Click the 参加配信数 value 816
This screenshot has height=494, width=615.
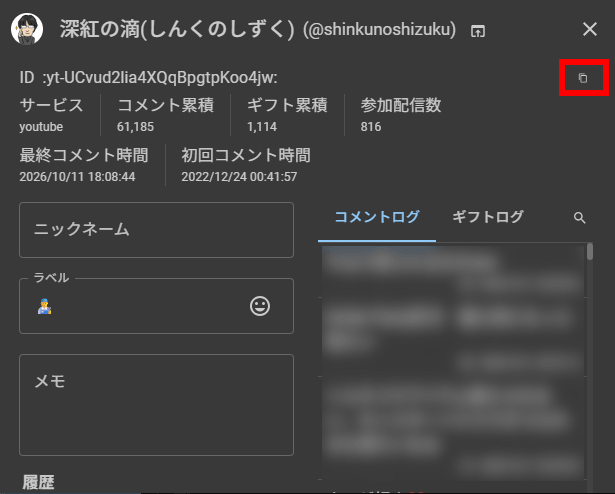pos(371,127)
